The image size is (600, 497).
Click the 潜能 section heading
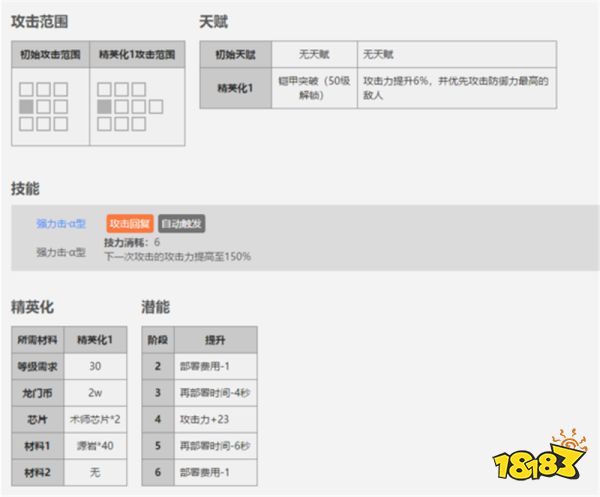[156, 306]
